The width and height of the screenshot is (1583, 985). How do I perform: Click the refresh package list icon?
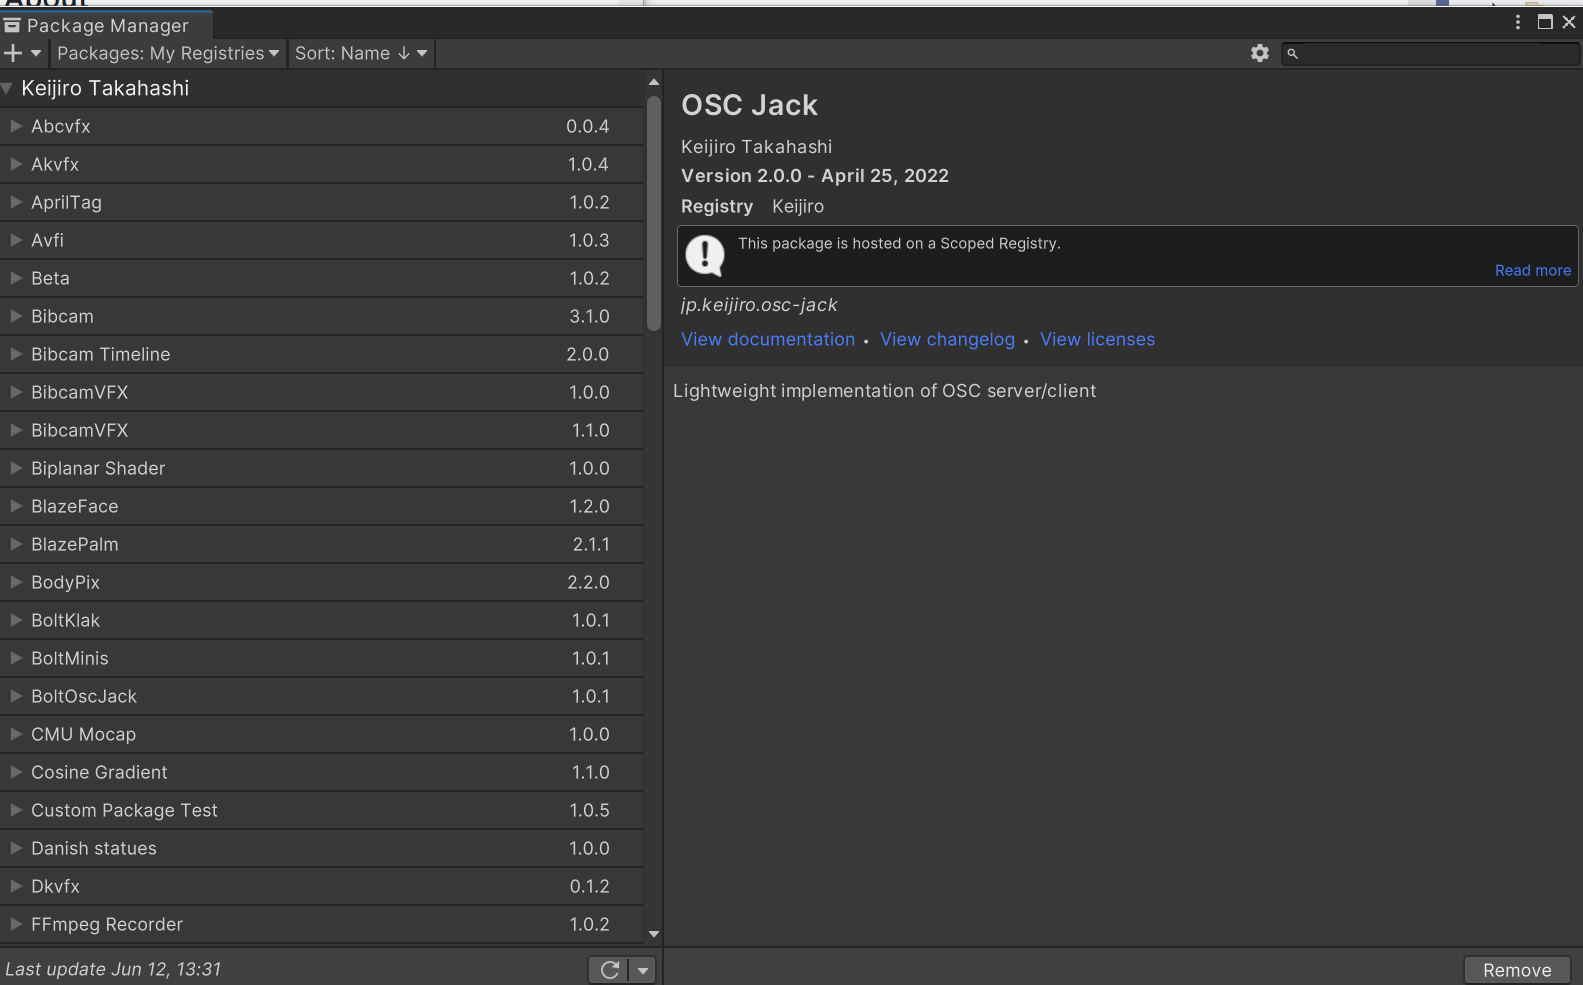point(609,969)
